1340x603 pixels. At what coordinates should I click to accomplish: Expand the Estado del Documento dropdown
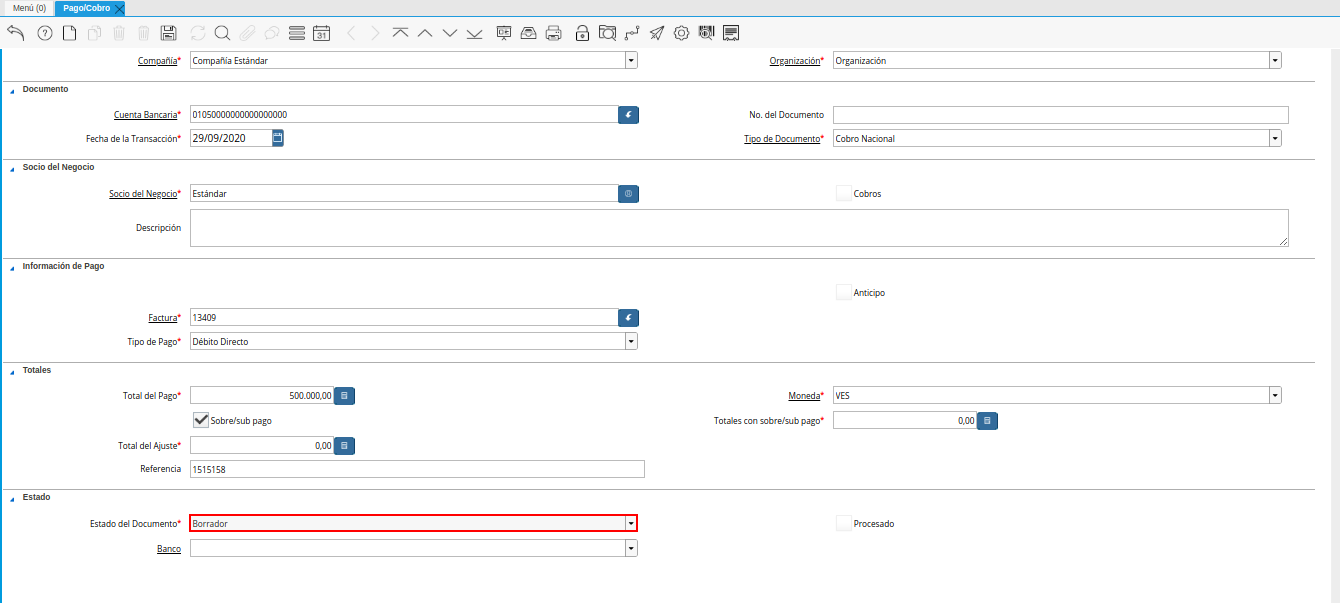coord(630,524)
